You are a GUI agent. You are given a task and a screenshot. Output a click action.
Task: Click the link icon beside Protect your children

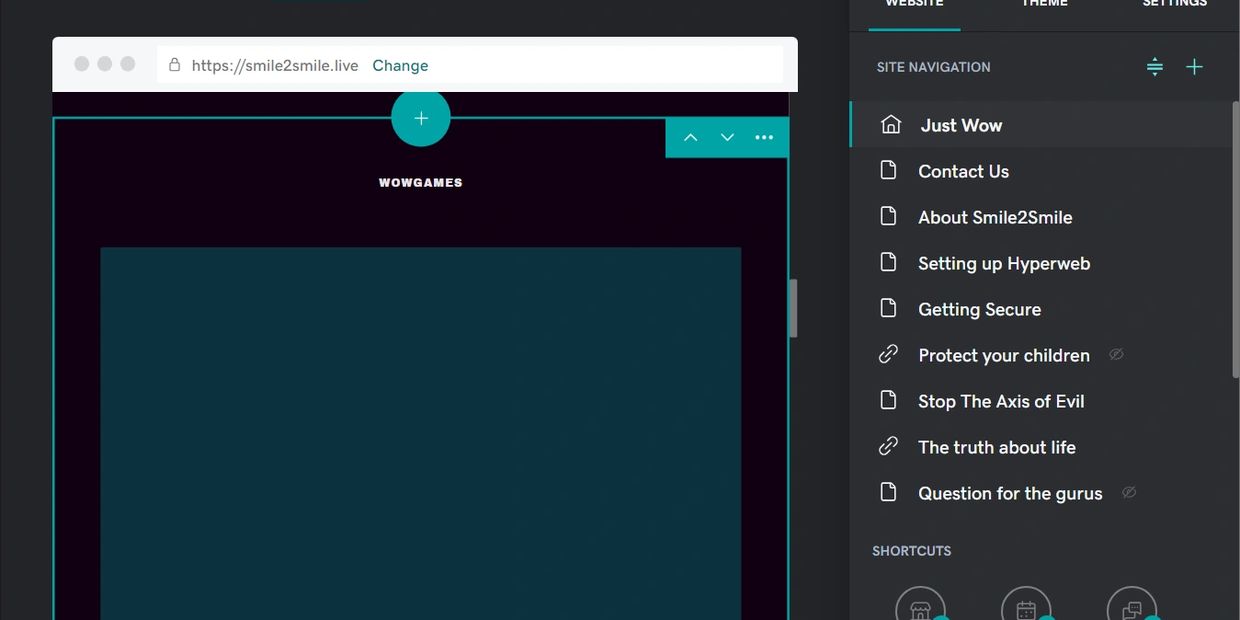pyautogui.click(x=888, y=355)
